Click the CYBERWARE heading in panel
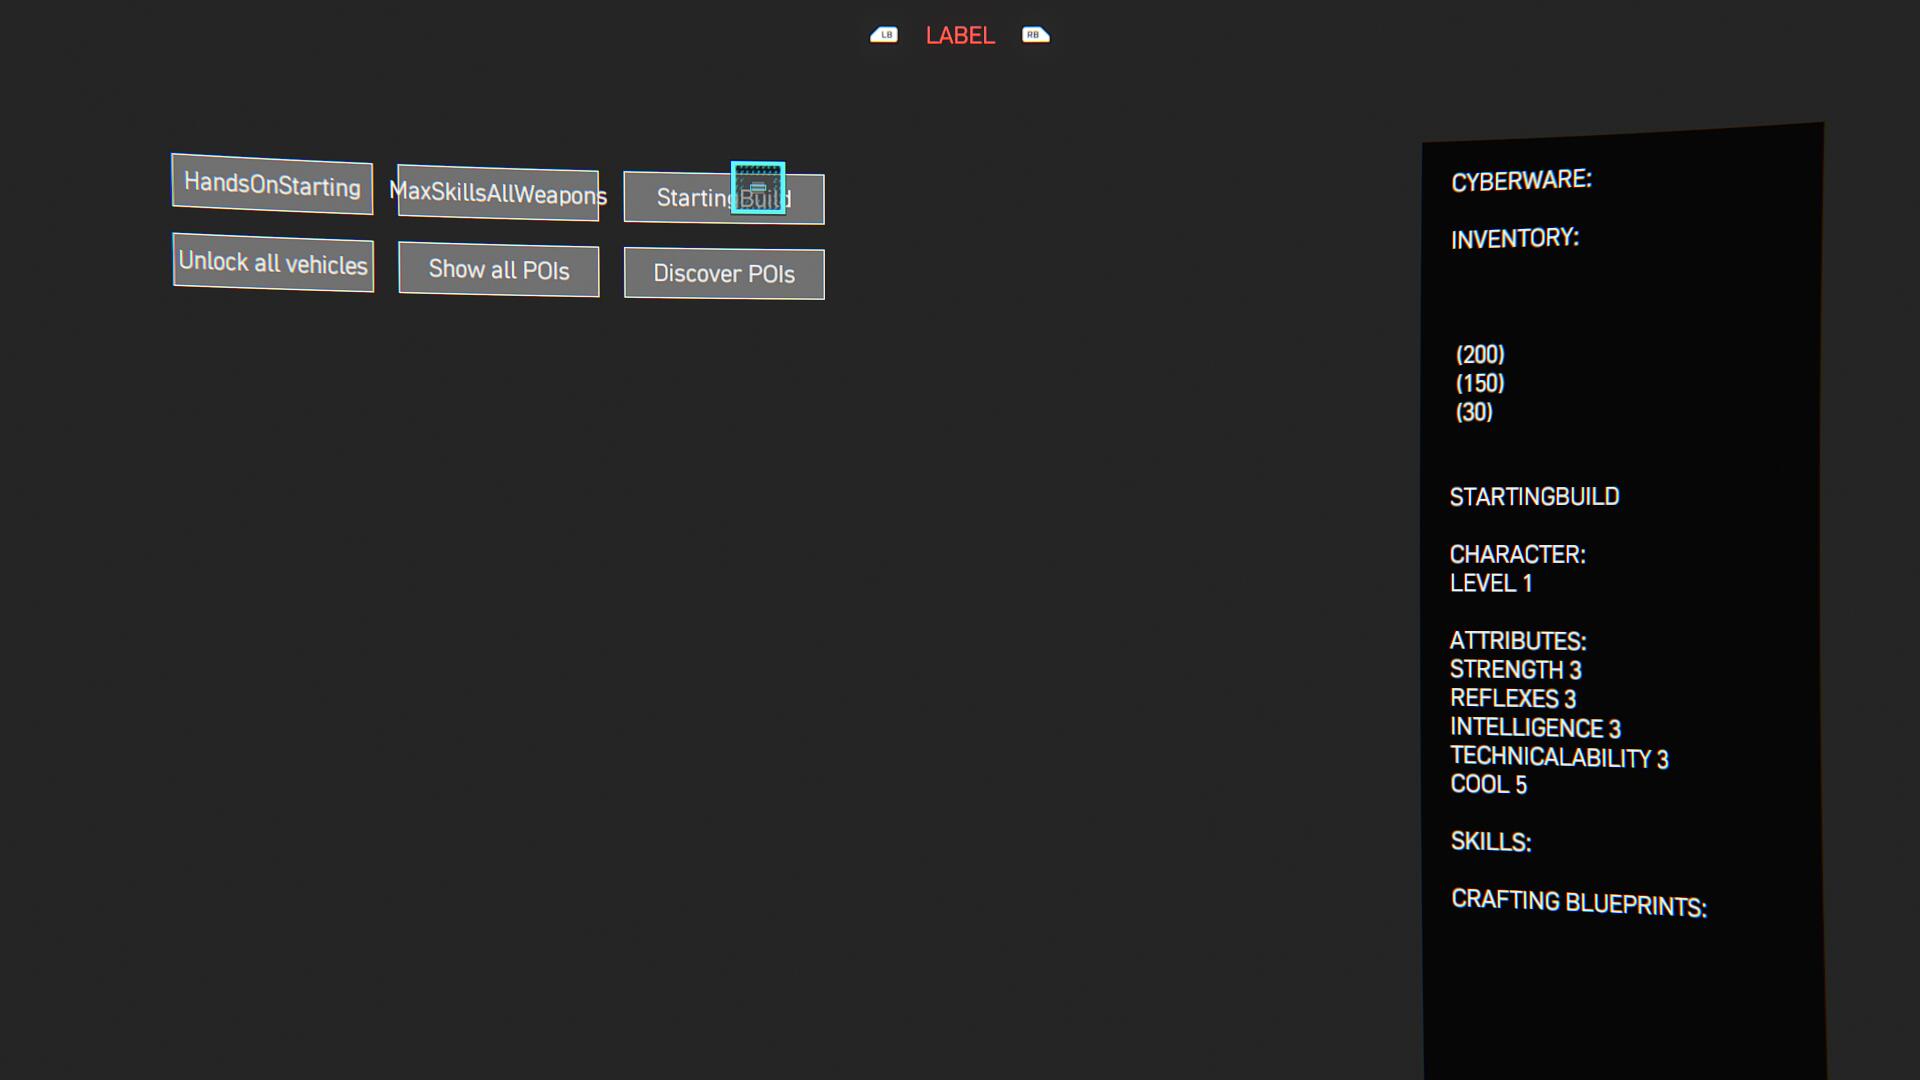 pyautogui.click(x=1521, y=181)
